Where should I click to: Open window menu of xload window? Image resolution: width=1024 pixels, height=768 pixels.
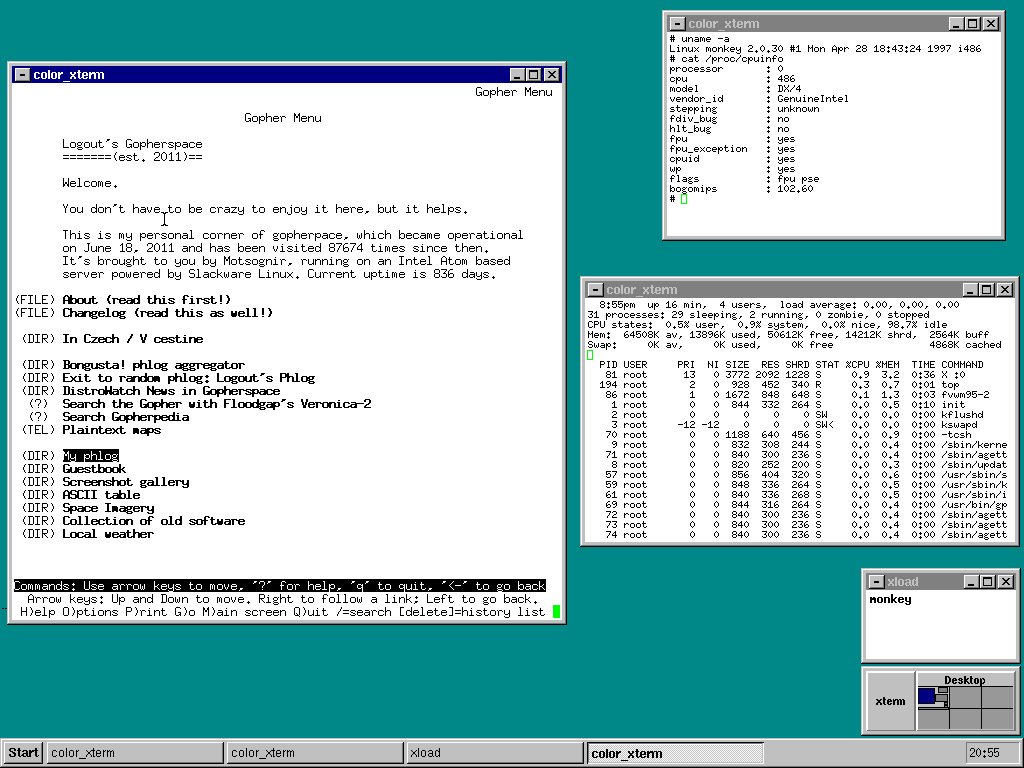876,582
